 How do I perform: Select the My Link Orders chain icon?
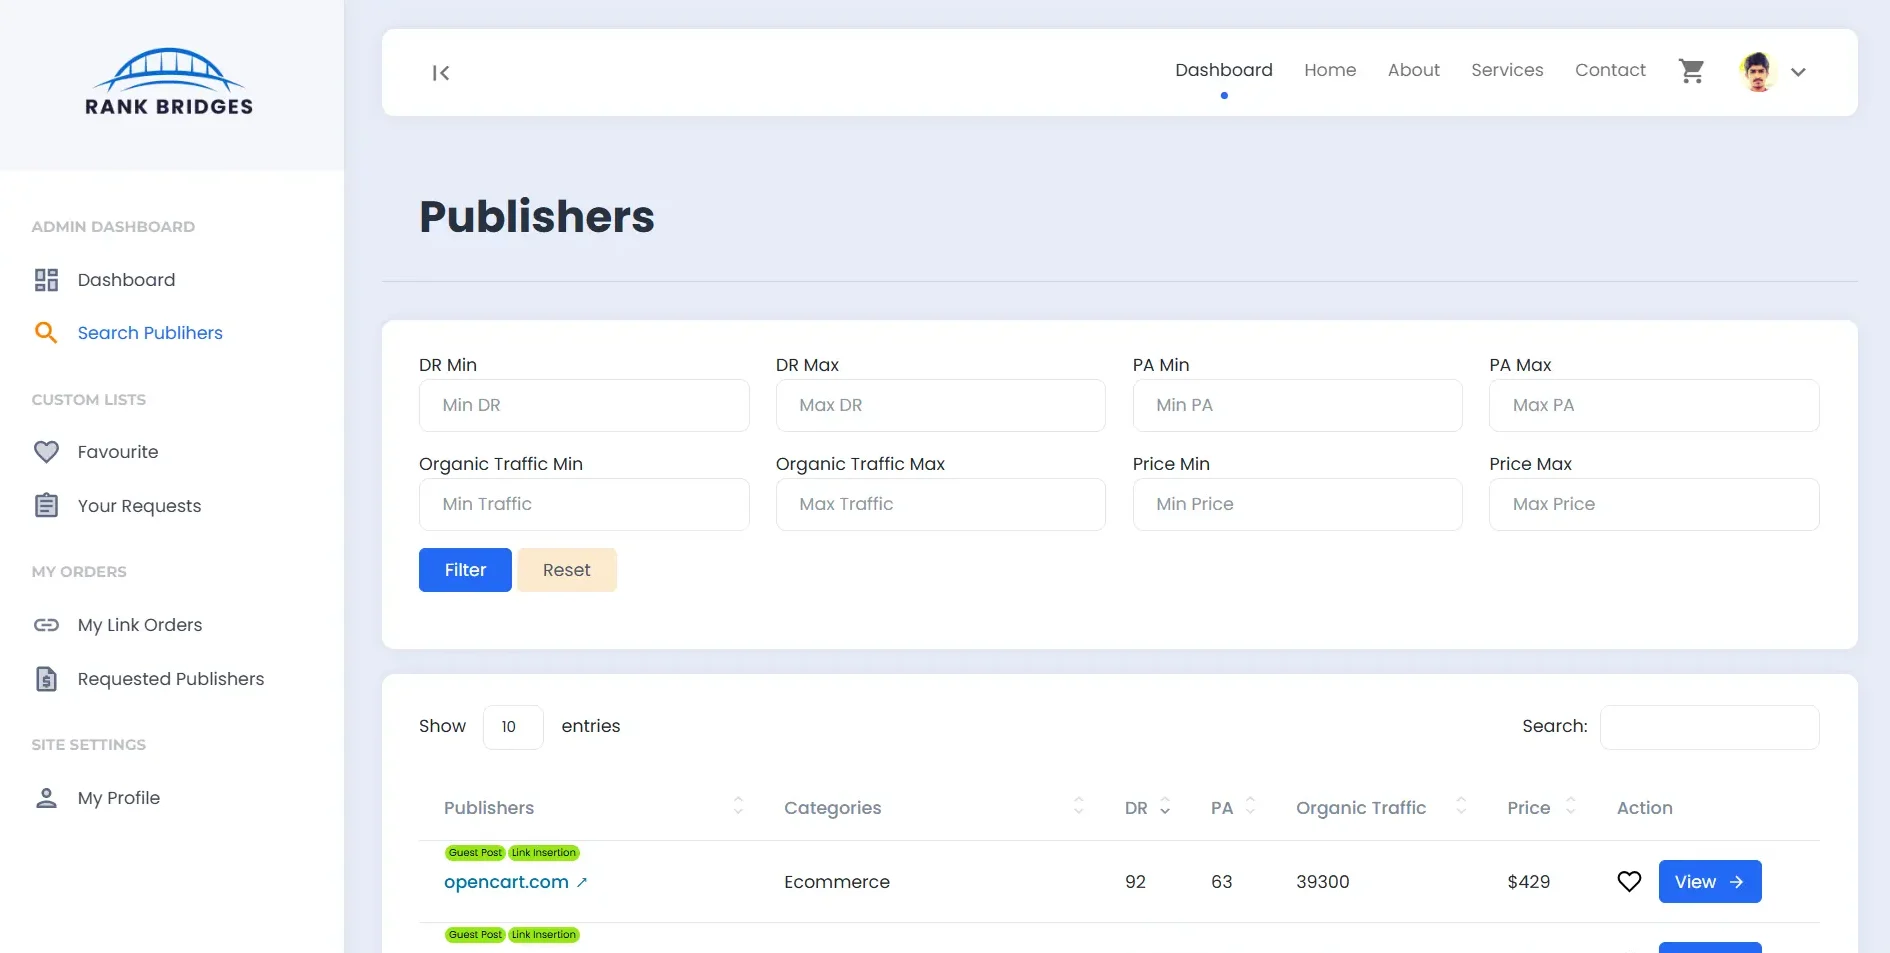pyautogui.click(x=46, y=625)
